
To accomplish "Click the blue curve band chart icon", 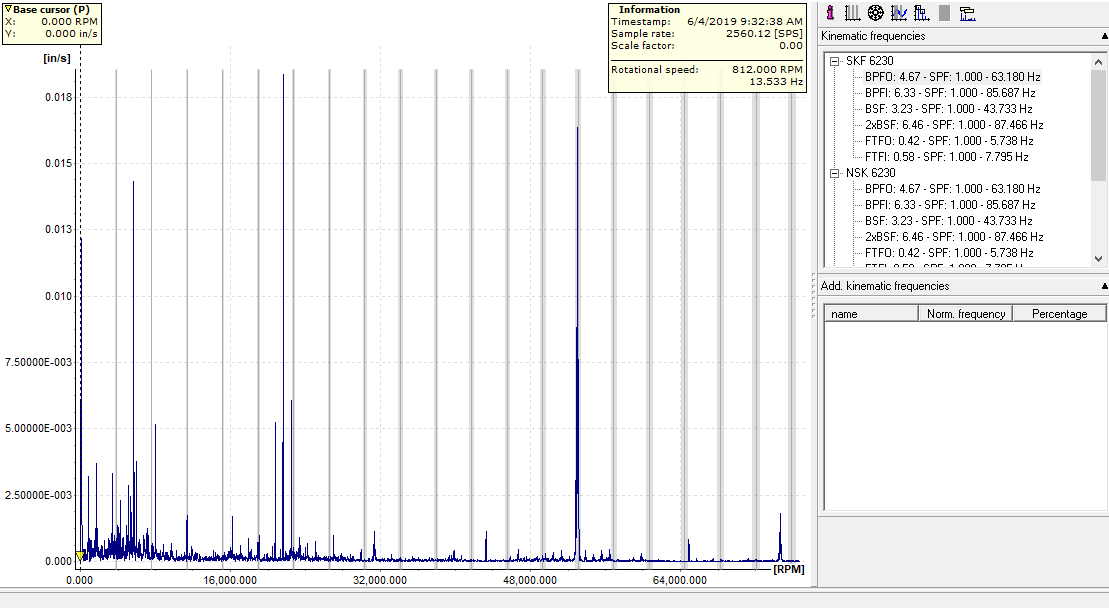I will [x=898, y=13].
